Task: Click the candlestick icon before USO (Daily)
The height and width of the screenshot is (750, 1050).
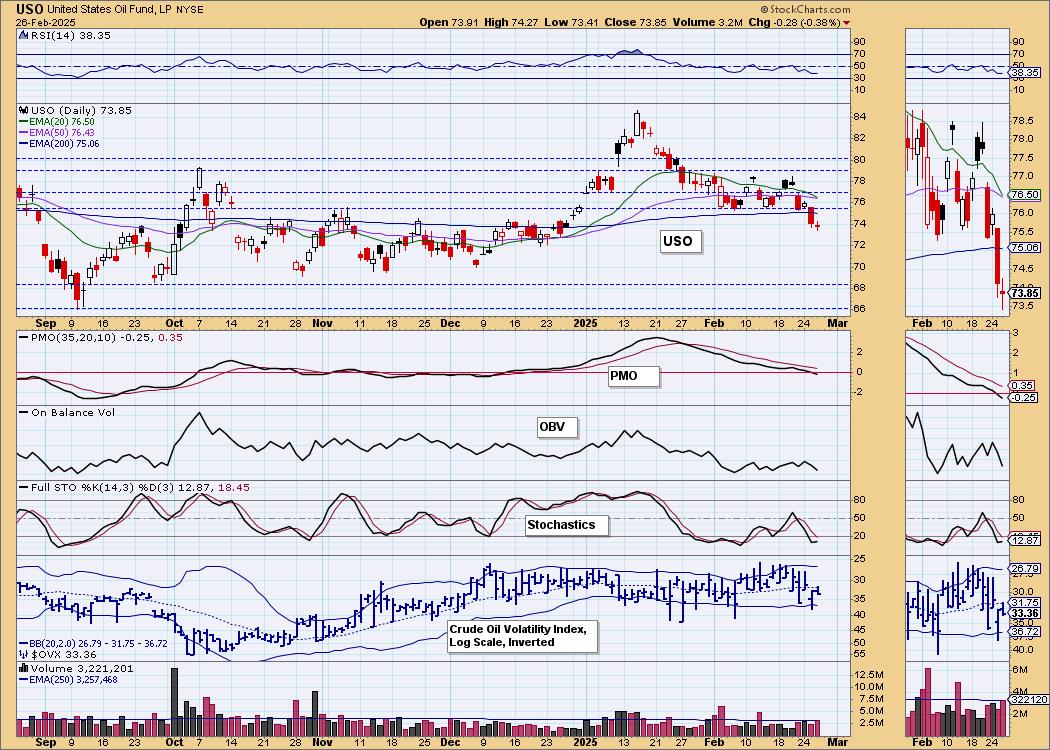Action: coord(23,110)
